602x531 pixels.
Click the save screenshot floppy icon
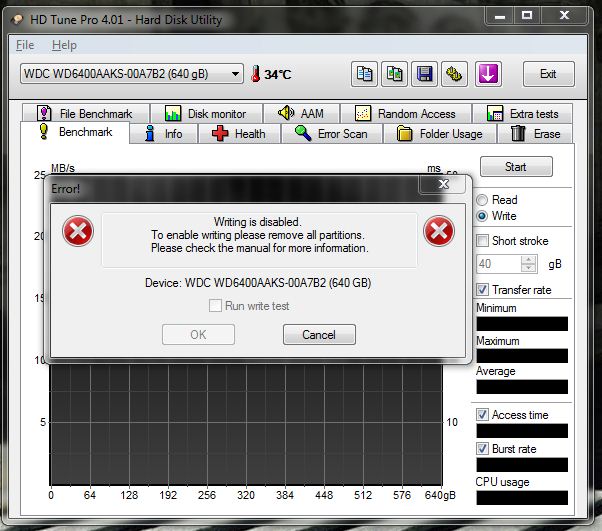point(424,74)
